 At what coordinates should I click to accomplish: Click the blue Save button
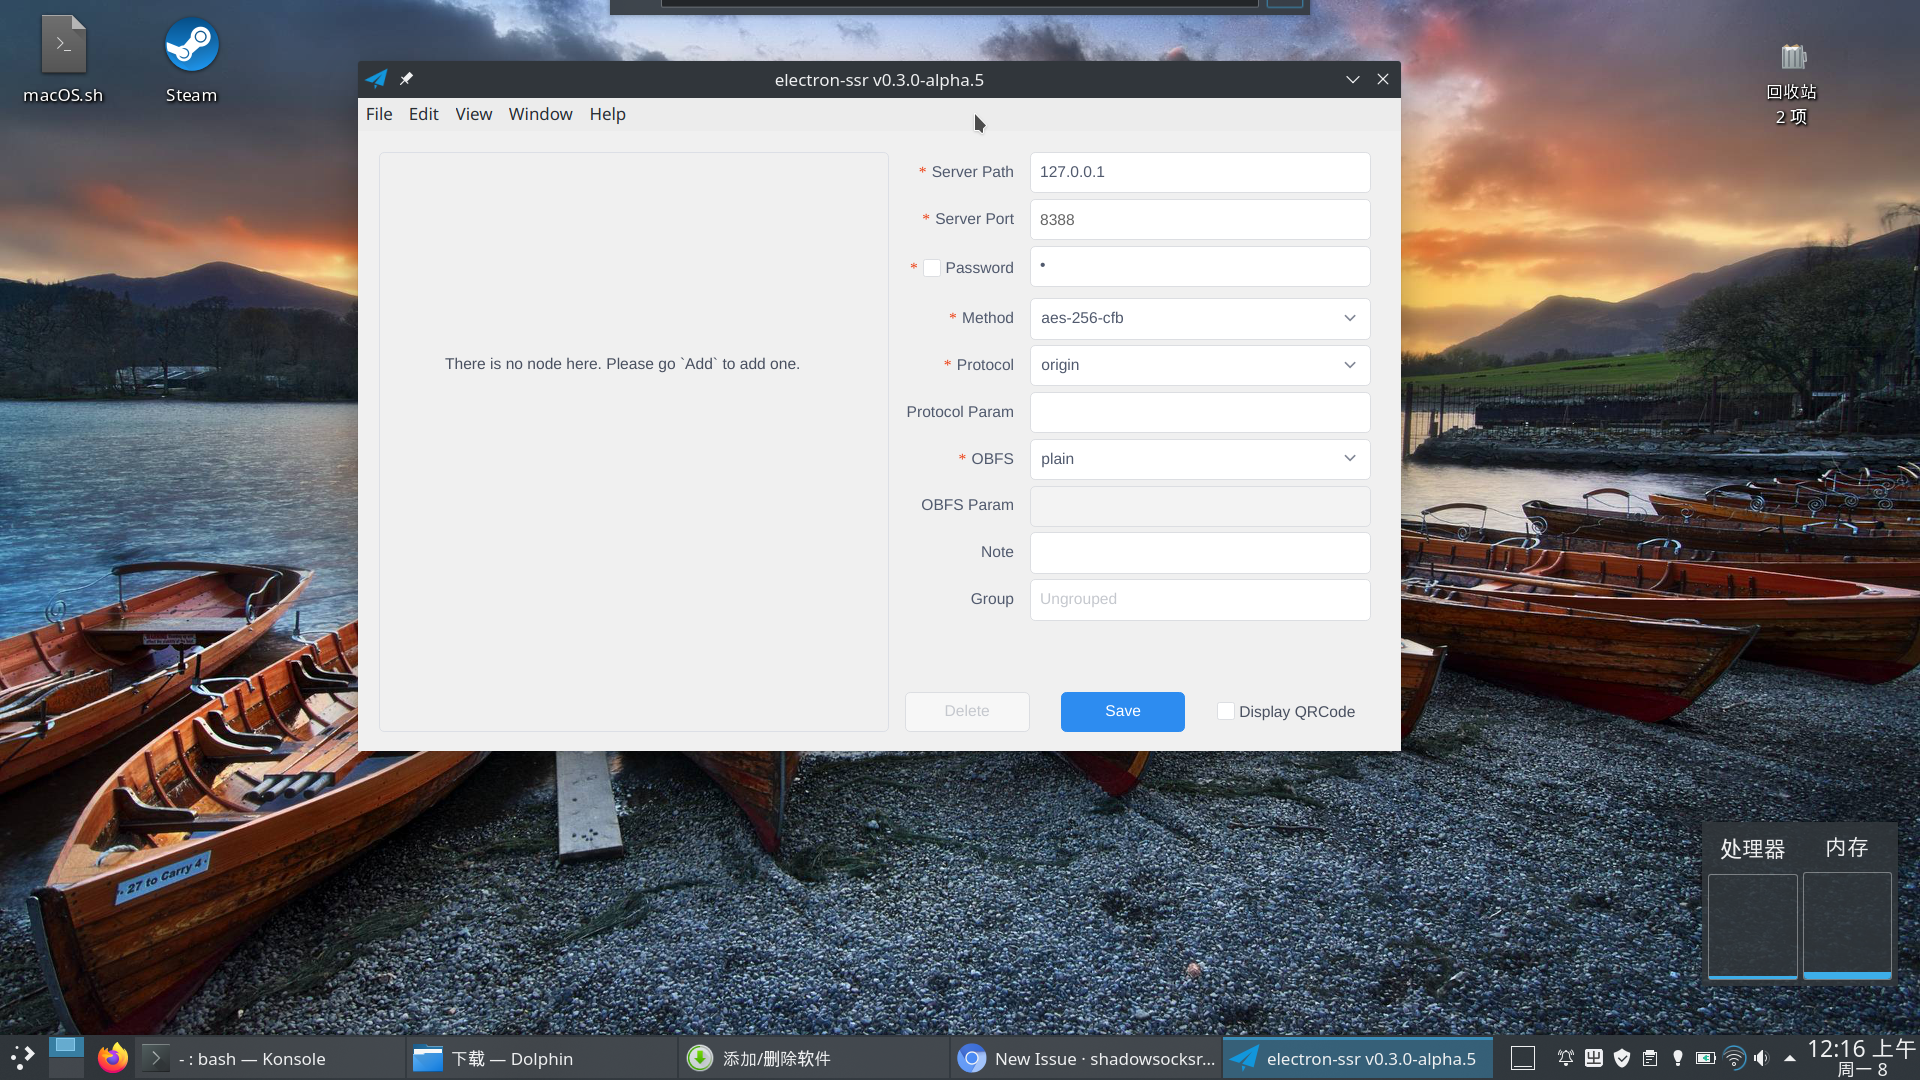1122,711
